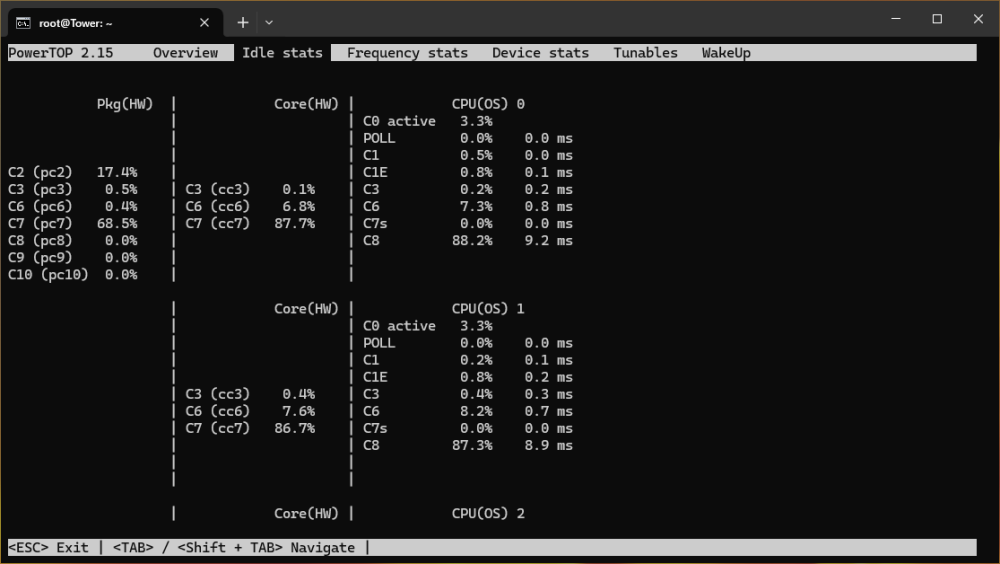The image size is (1000, 564).
Task: Click the C7 (cc7) 87.7% value
Action: click(x=295, y=224)
